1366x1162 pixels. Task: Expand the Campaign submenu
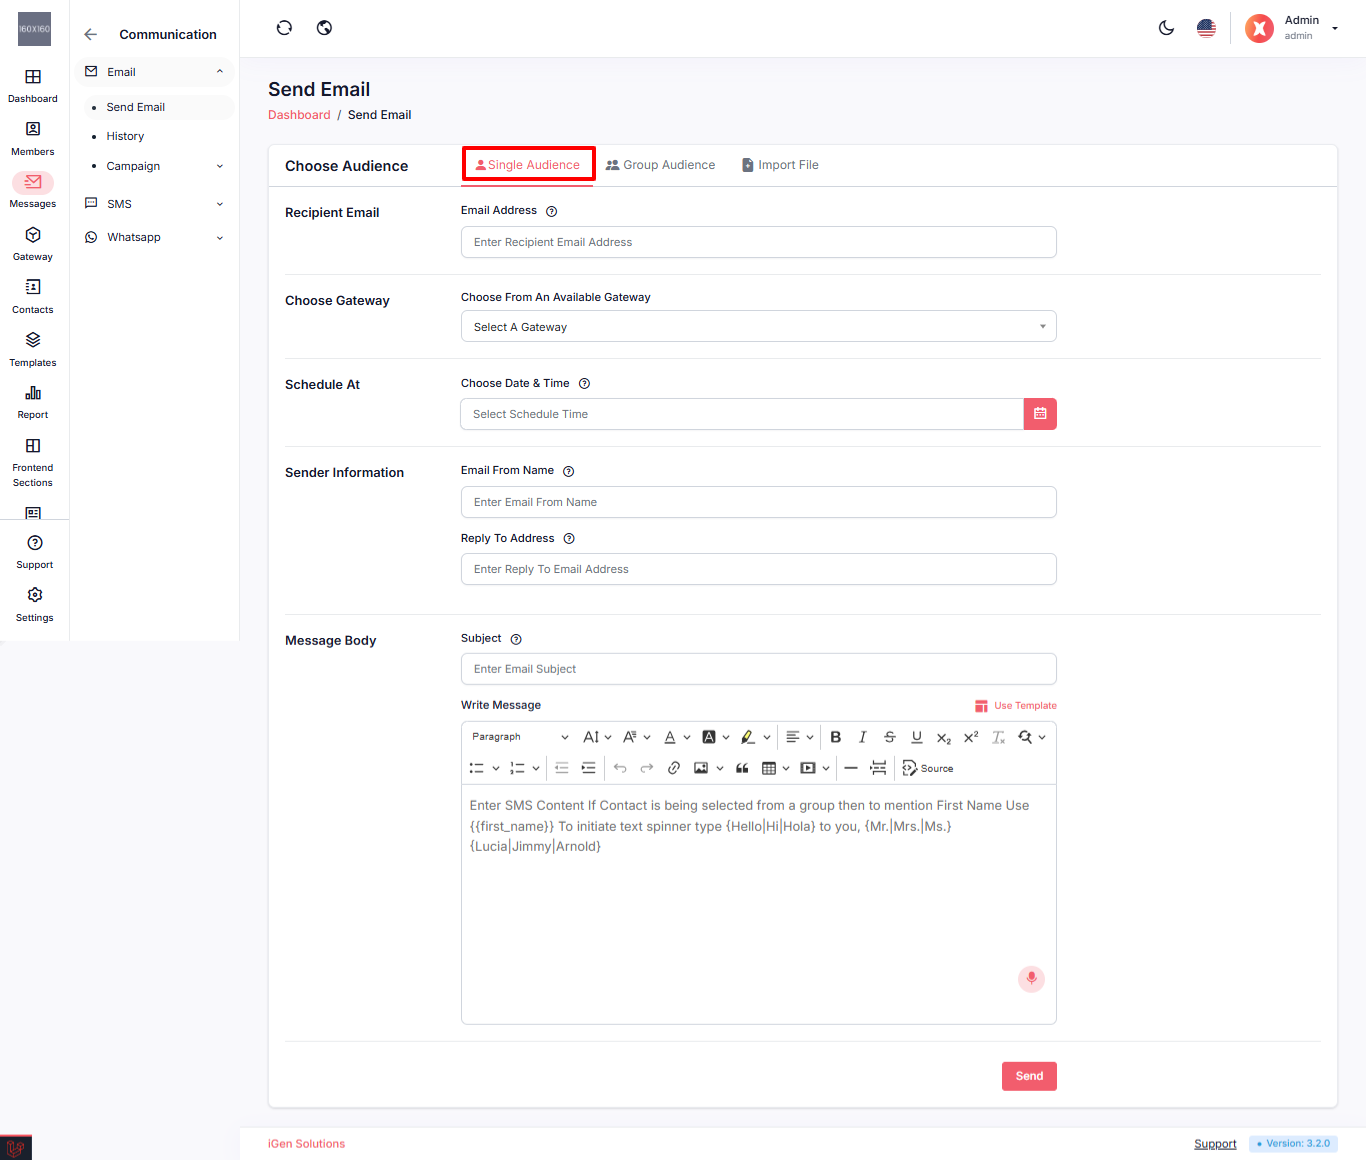tap(165, 166)
